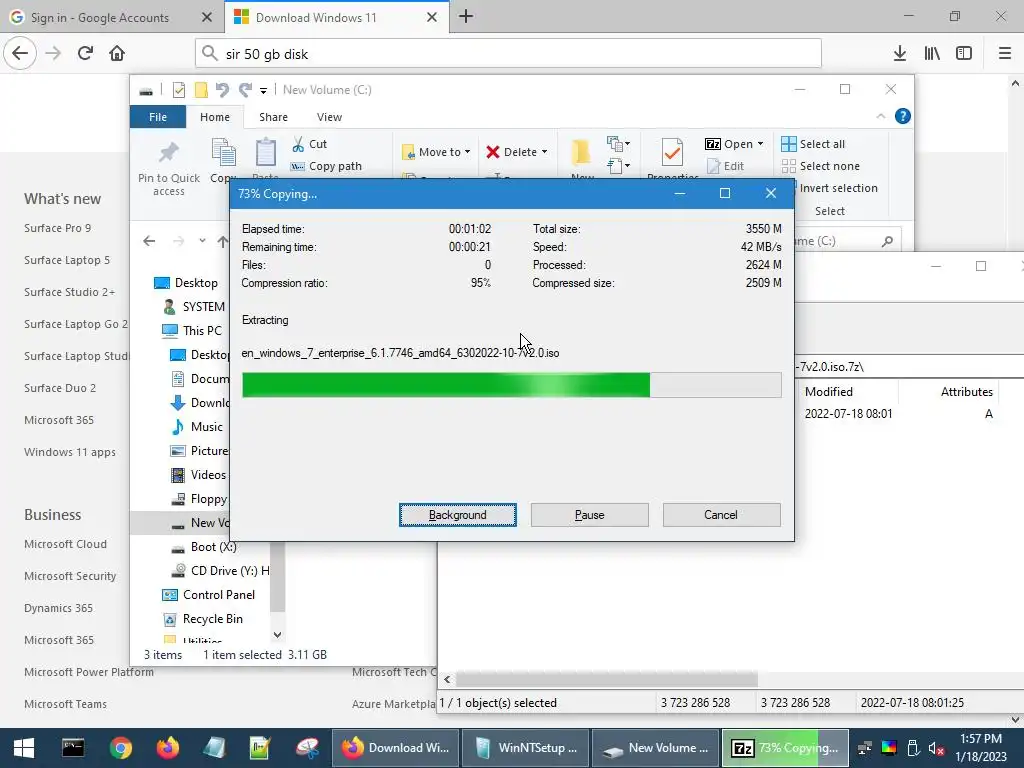Reload the browser page
This screenshot has height=768, width=1024.
coord(85,54)
